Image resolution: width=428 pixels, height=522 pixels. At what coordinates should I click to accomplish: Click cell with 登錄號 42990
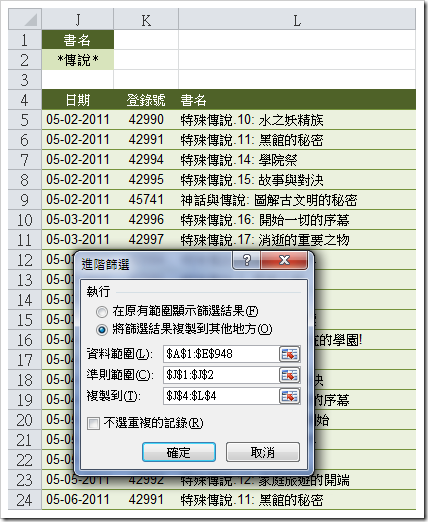coord(146,120)
